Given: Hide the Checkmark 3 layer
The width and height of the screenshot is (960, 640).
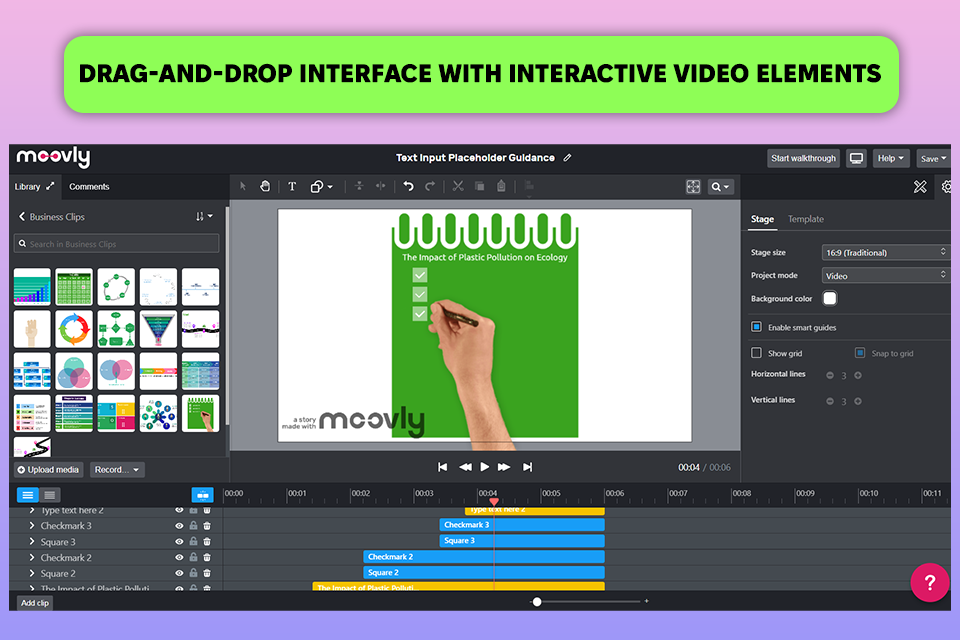Looking at the screenshot, I should click(x=179, y=525).
